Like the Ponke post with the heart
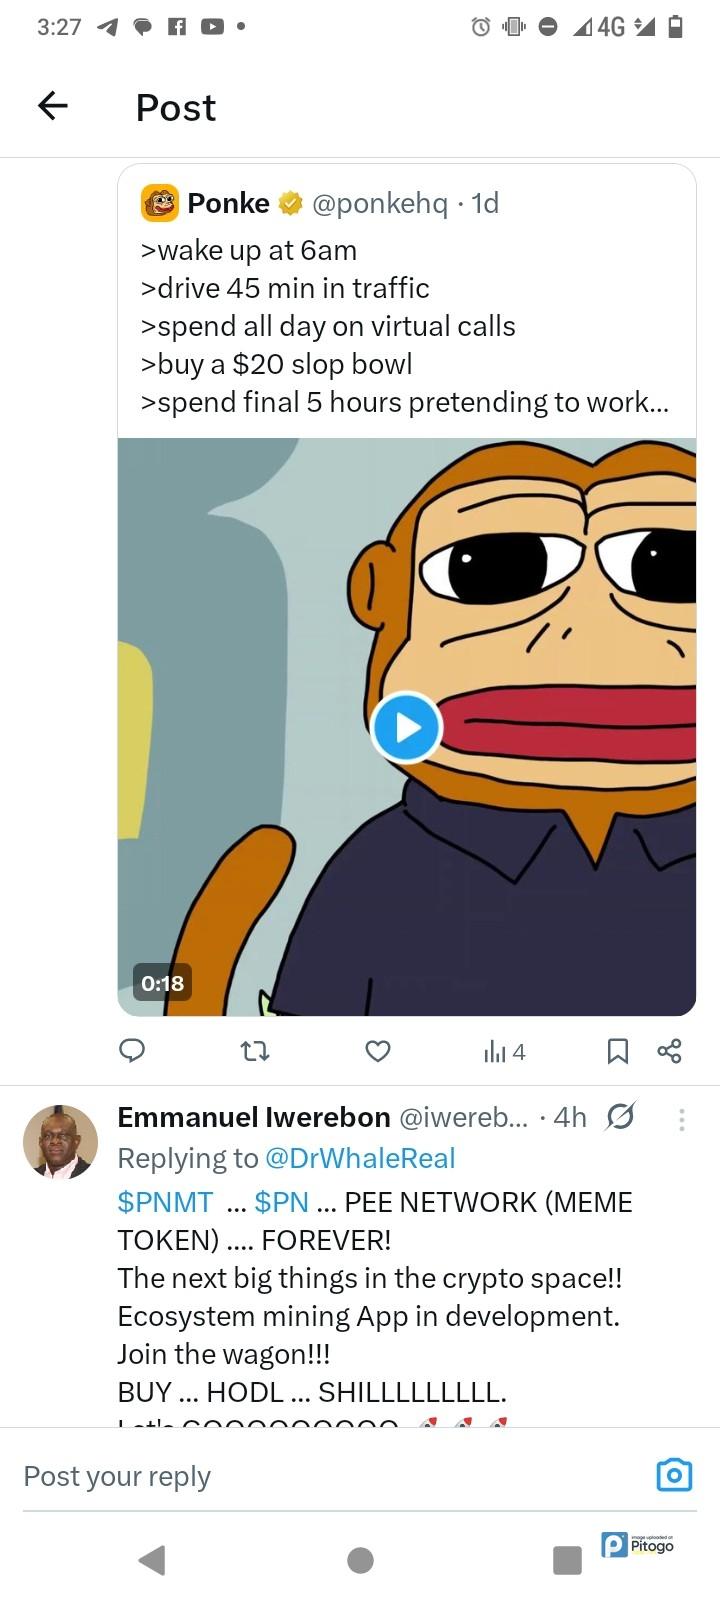This screenshot has height=1600, width=720. point(377,1051)
